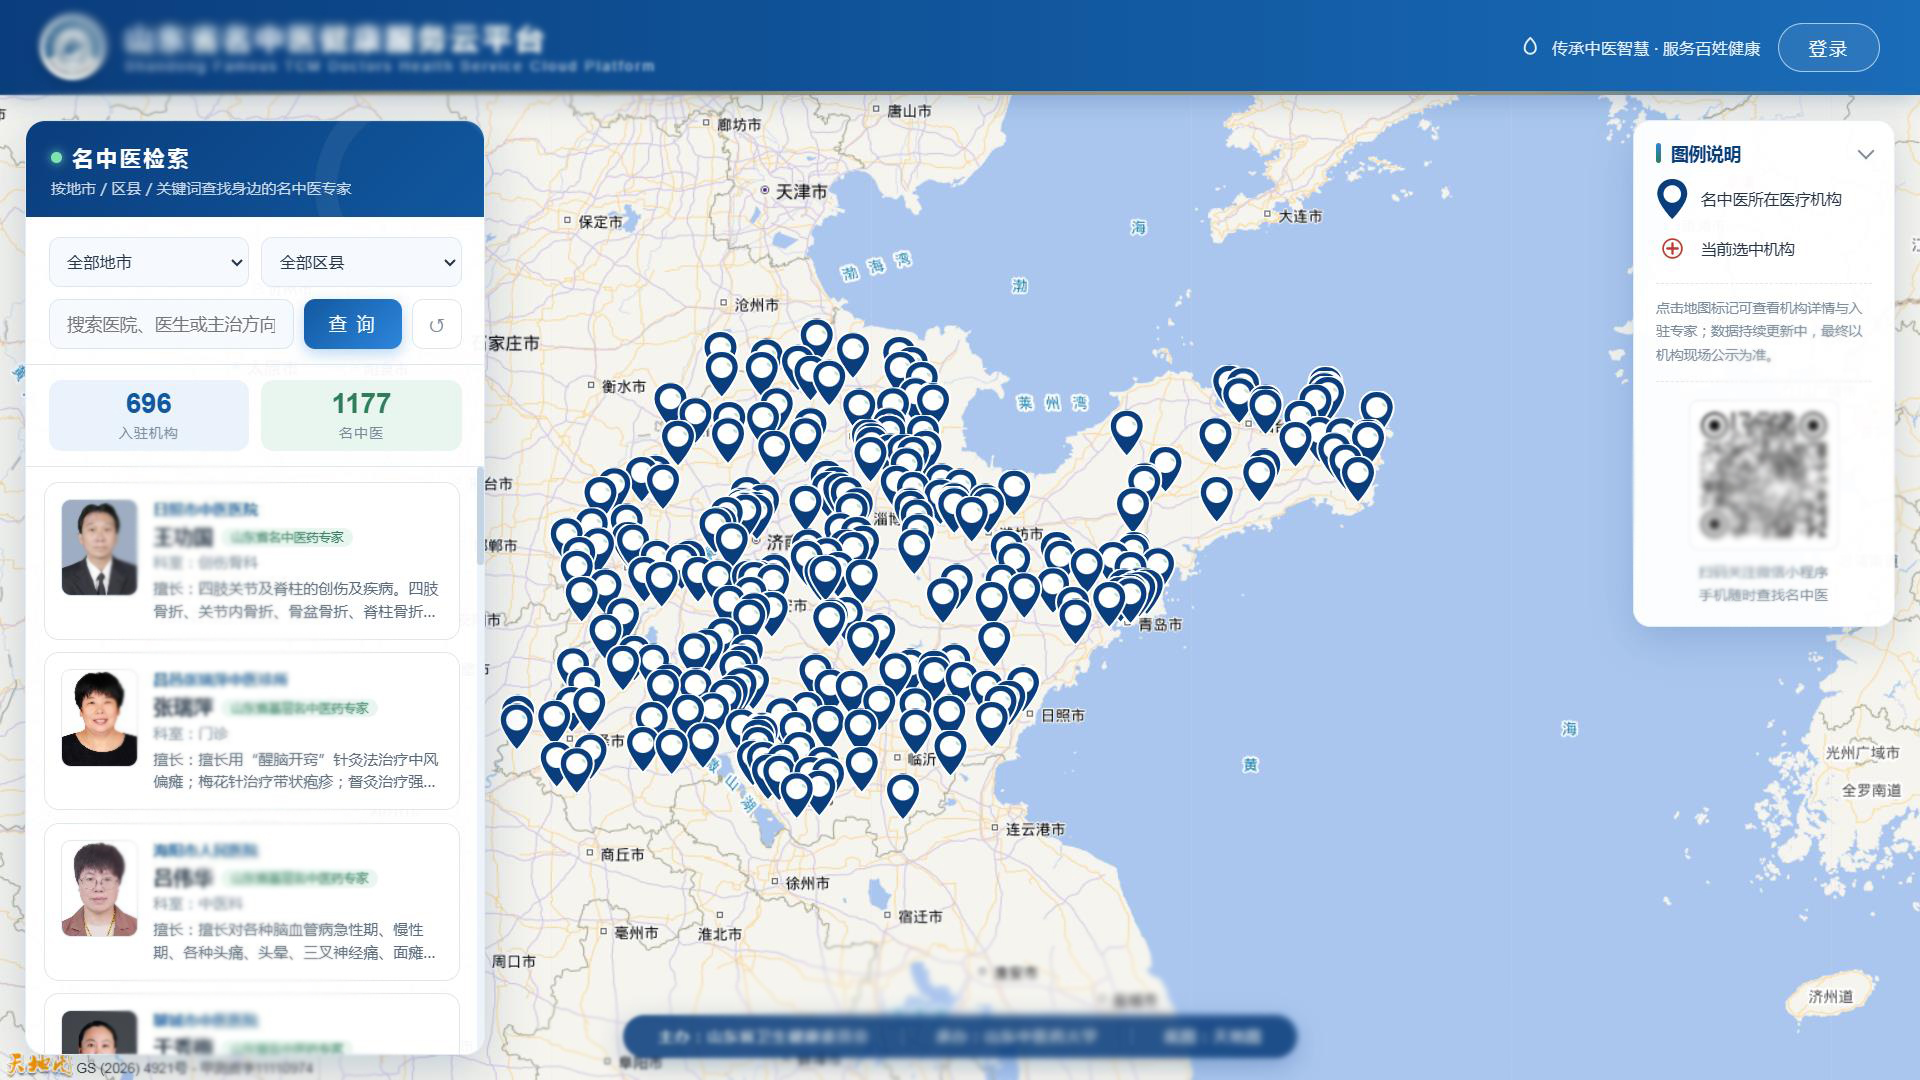Viewport: 1920px width, 1080px height.
Task: Select the northernmost pin on the map
Action: click(817, 339)
